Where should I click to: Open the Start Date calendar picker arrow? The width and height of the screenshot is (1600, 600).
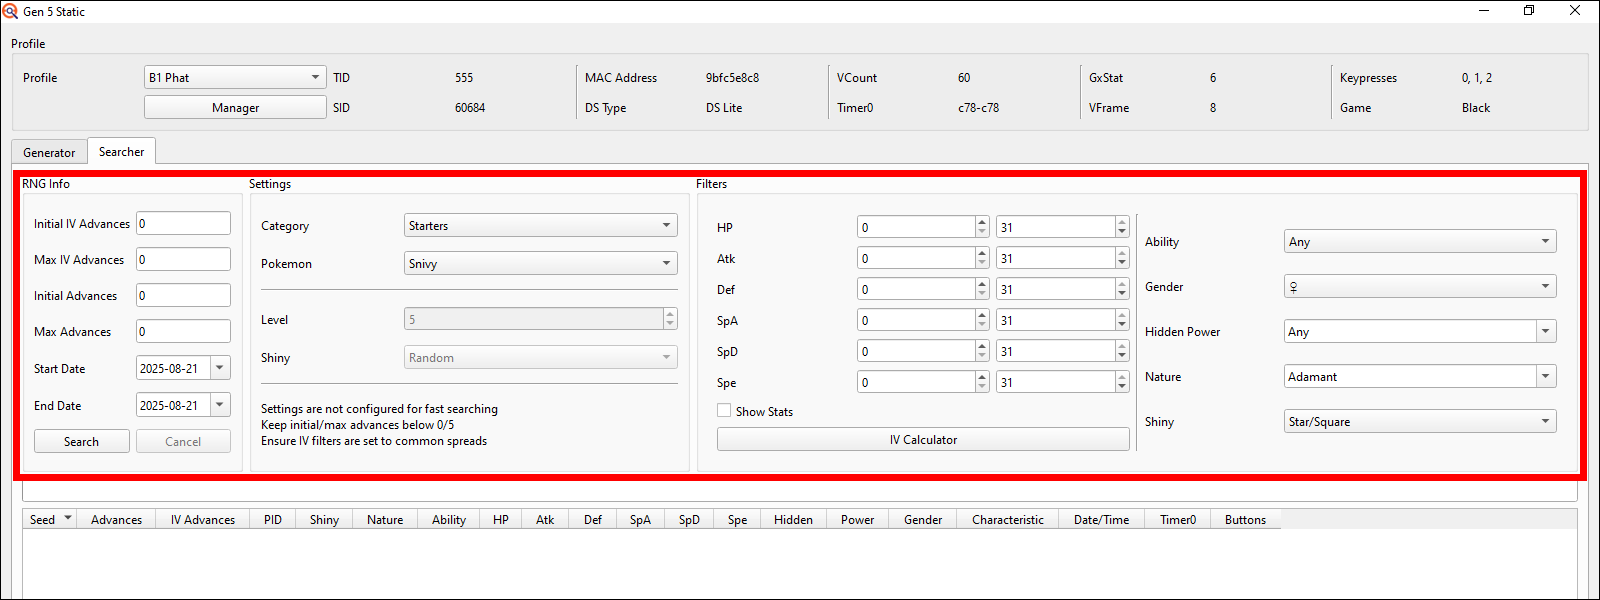(x=220, y=368)
